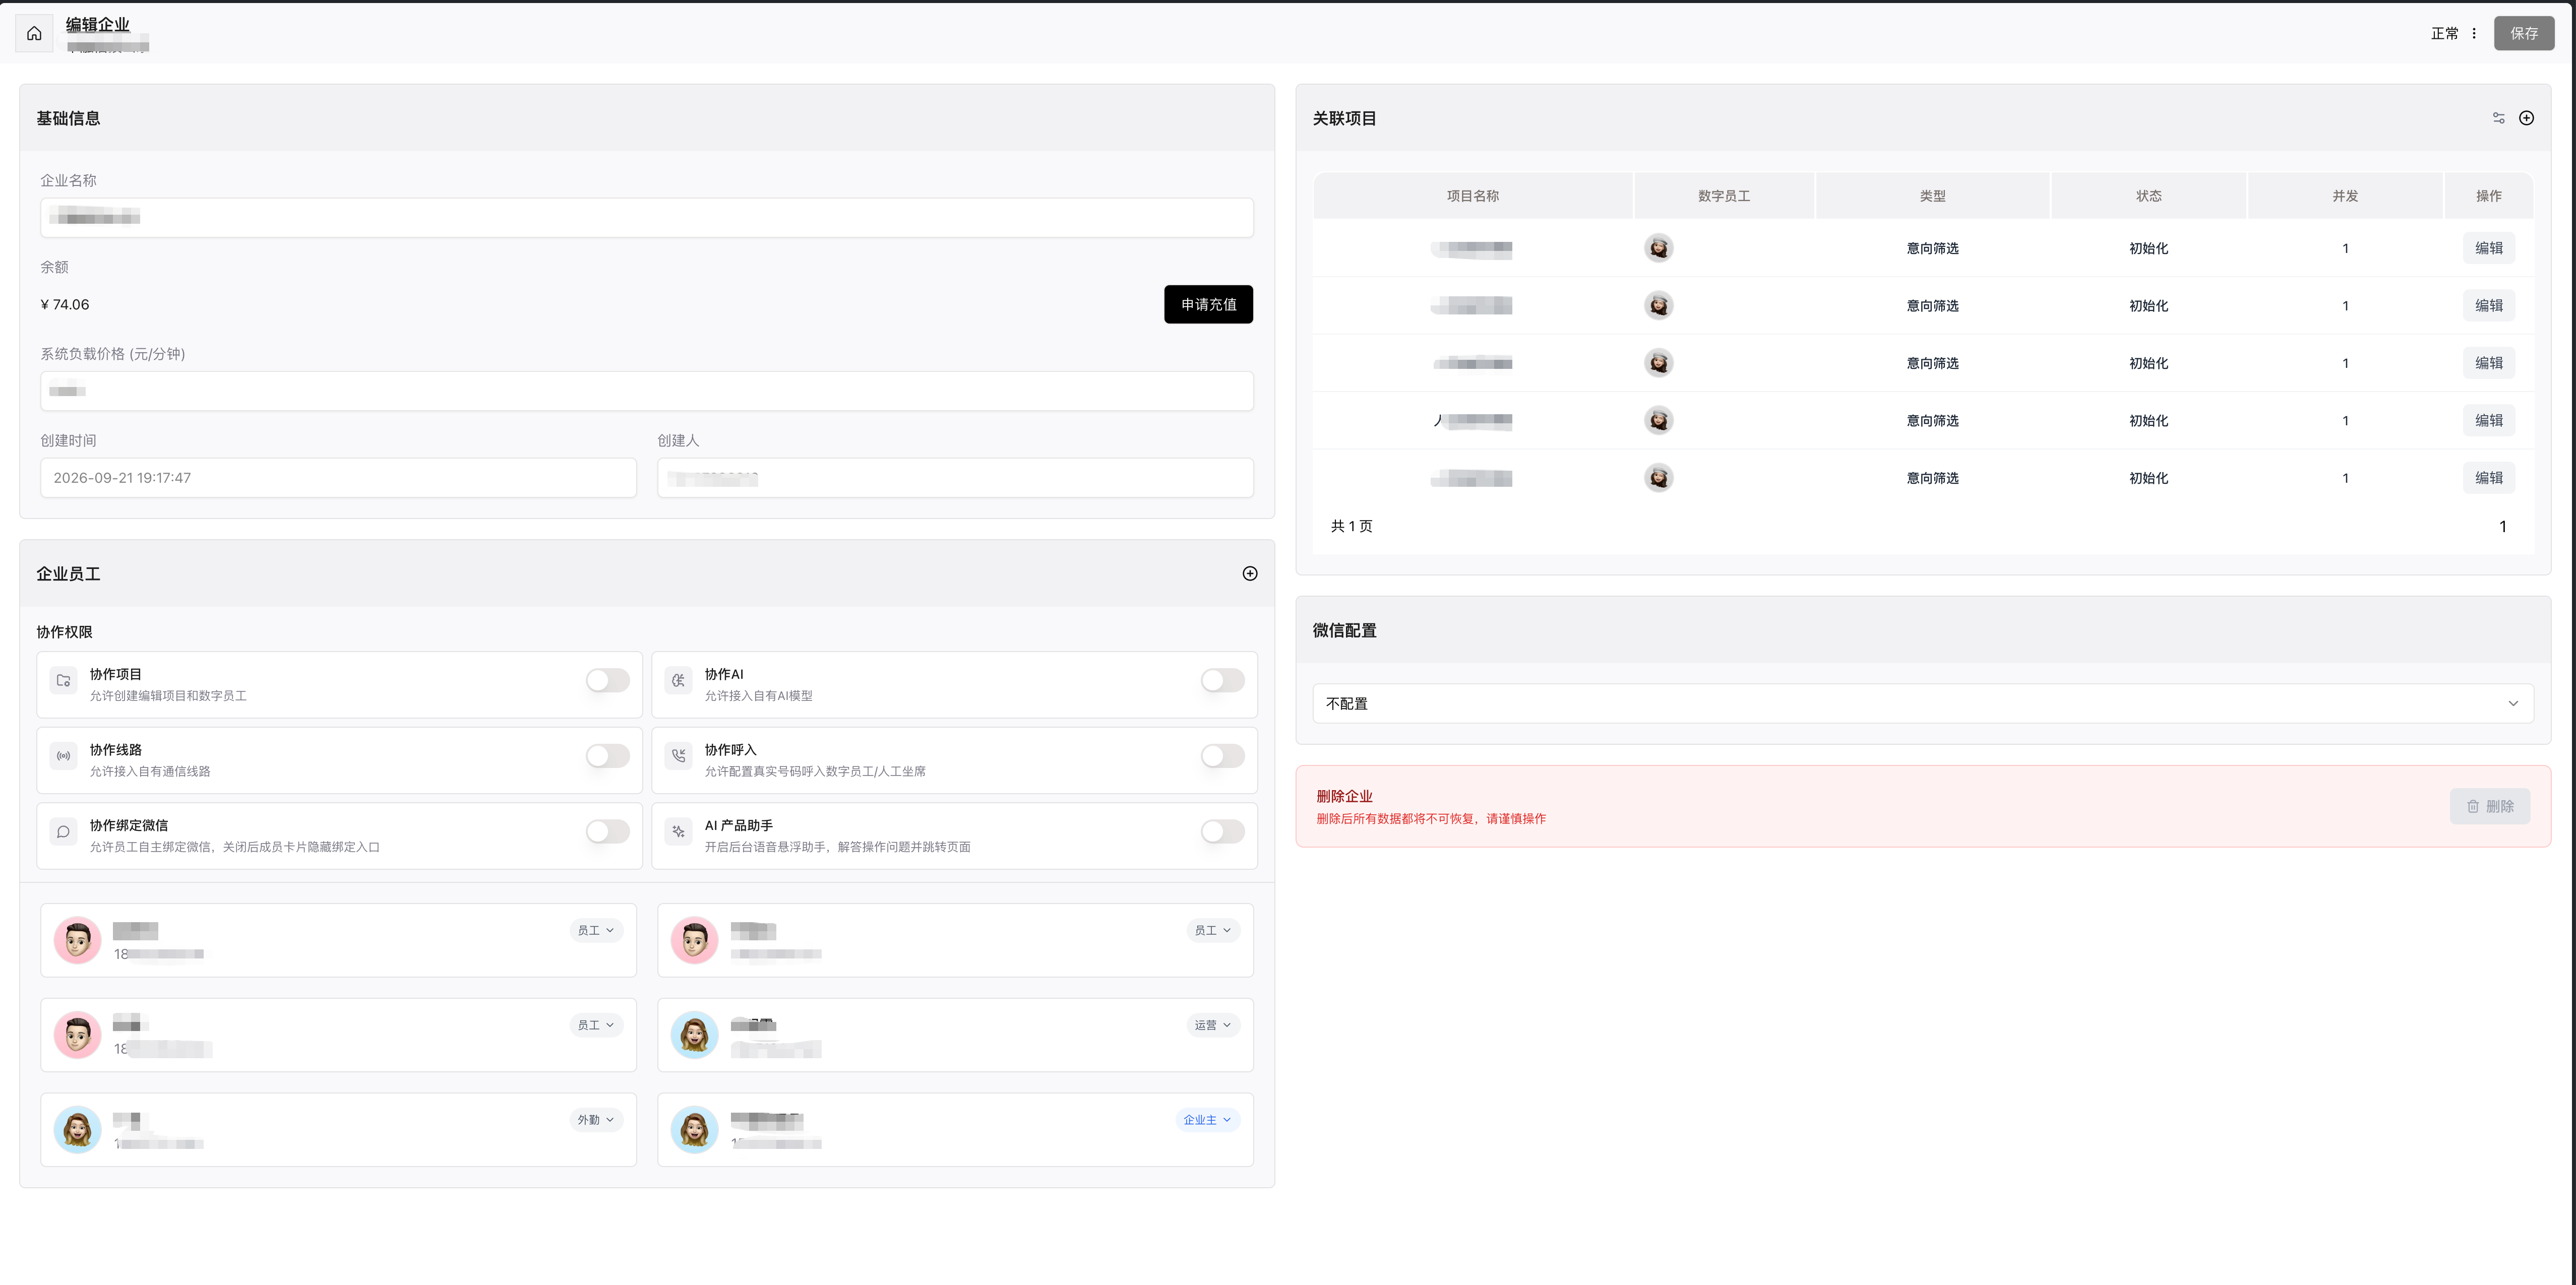2576x1285 pixels.
Task: Click the 协作项目 folder icon
Action: (x=63, y=680)
